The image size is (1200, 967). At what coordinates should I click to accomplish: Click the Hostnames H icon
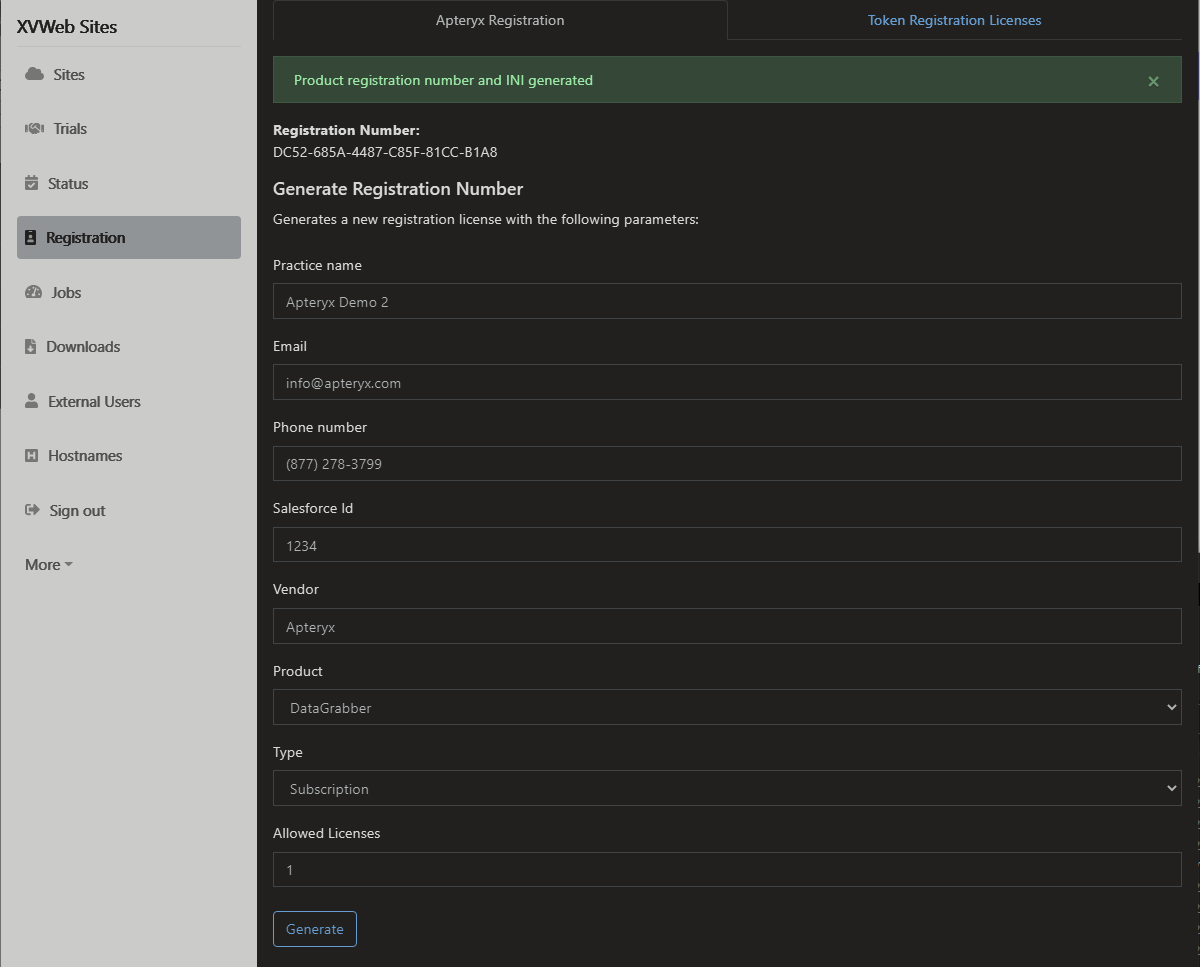(x=31, y=456)
